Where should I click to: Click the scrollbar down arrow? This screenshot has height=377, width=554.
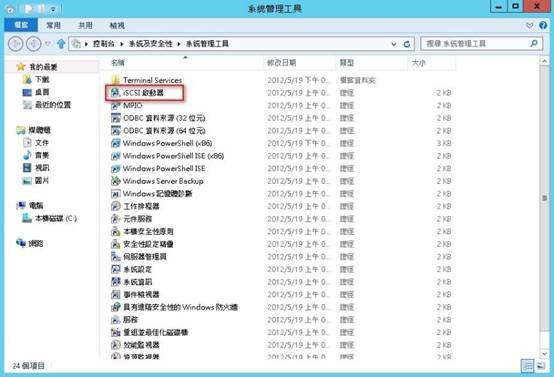[x=544, y=353]
